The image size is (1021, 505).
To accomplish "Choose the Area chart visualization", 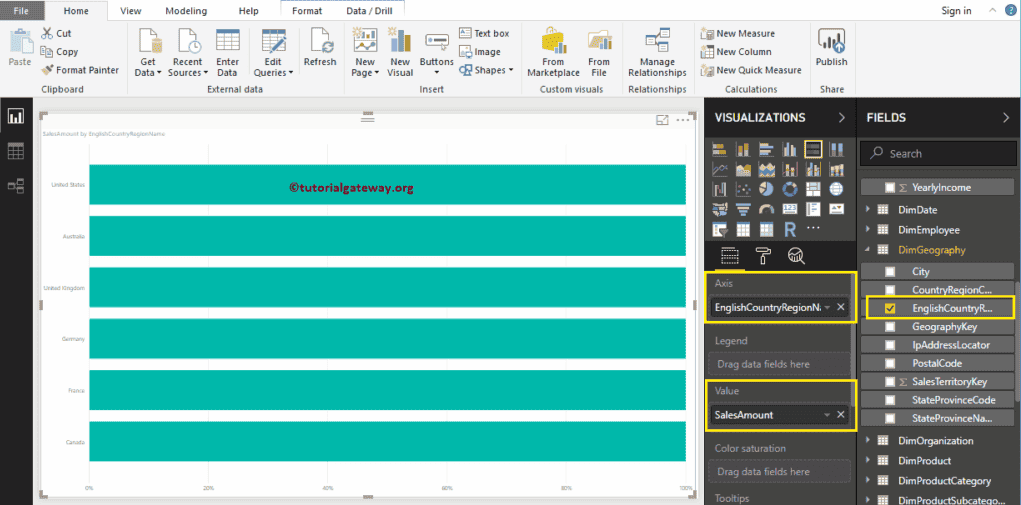I will click(x=743, y=169).
